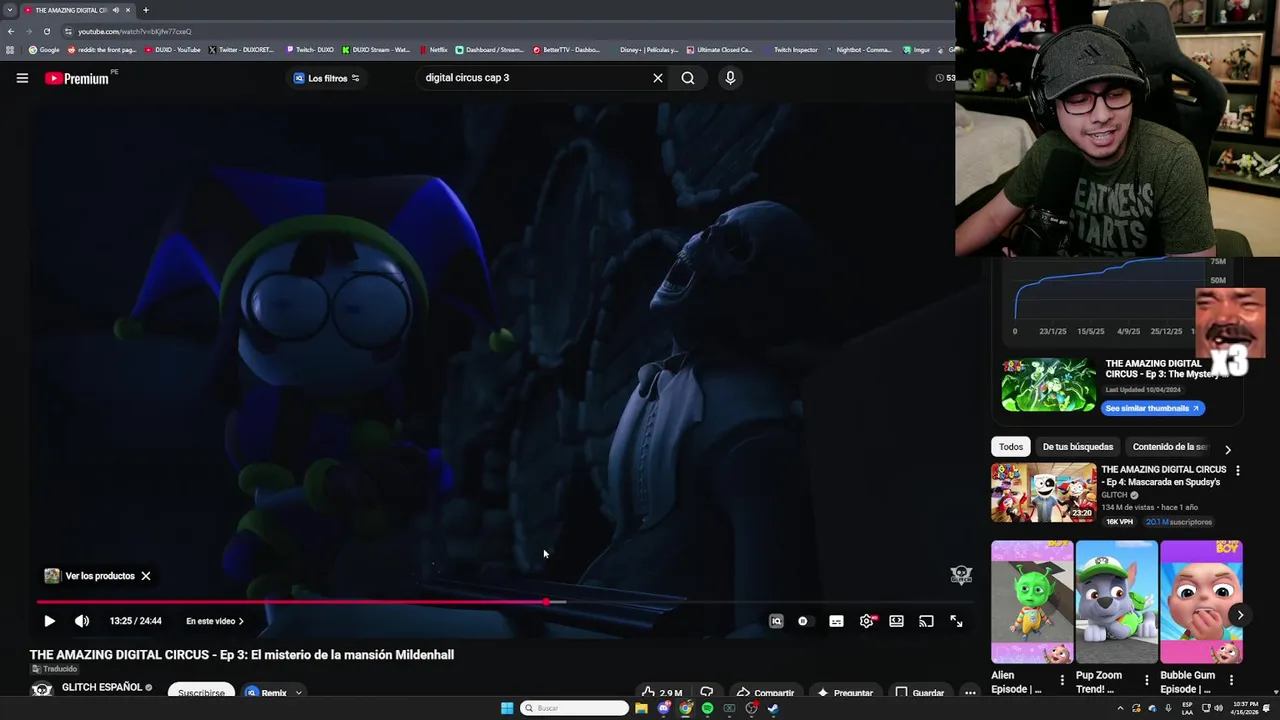
Task: Toggle subtitles closed captions
Action: (x=836, y=621)
